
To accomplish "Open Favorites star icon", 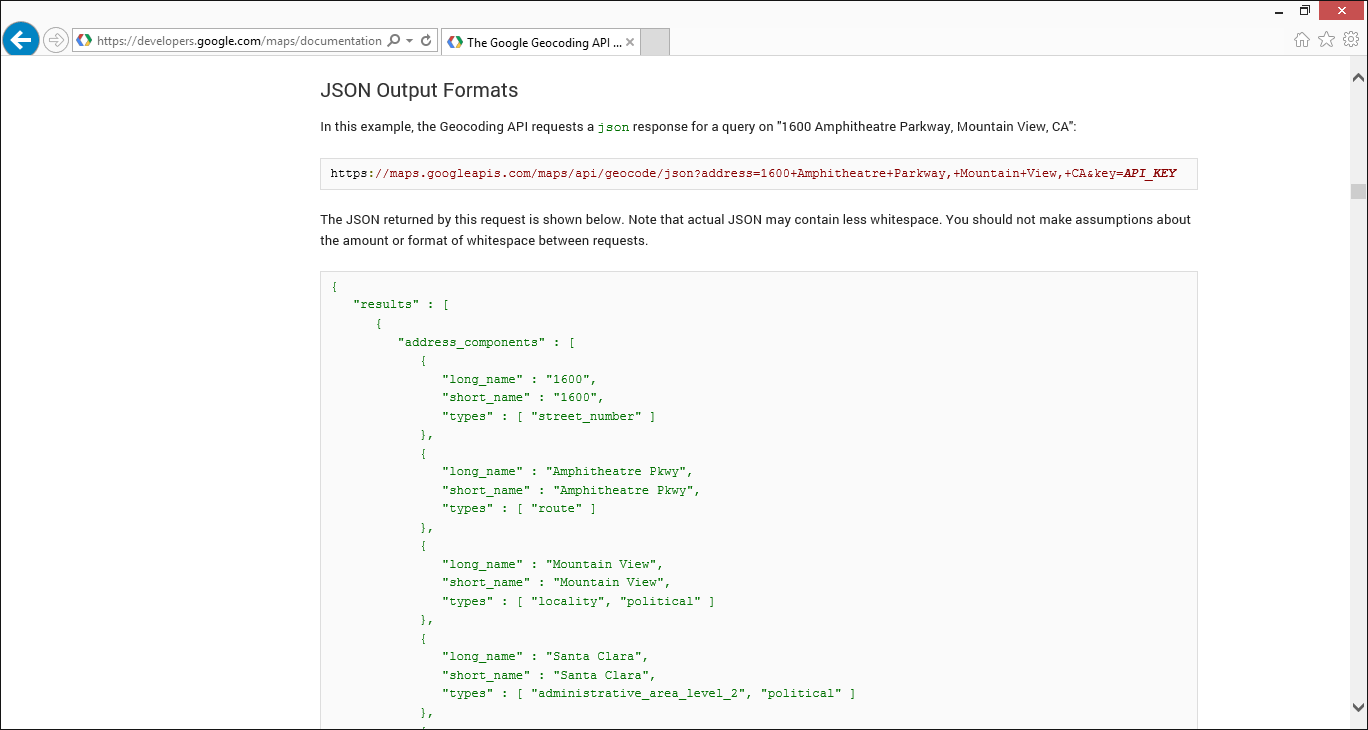I will [x=1326, y=40].
